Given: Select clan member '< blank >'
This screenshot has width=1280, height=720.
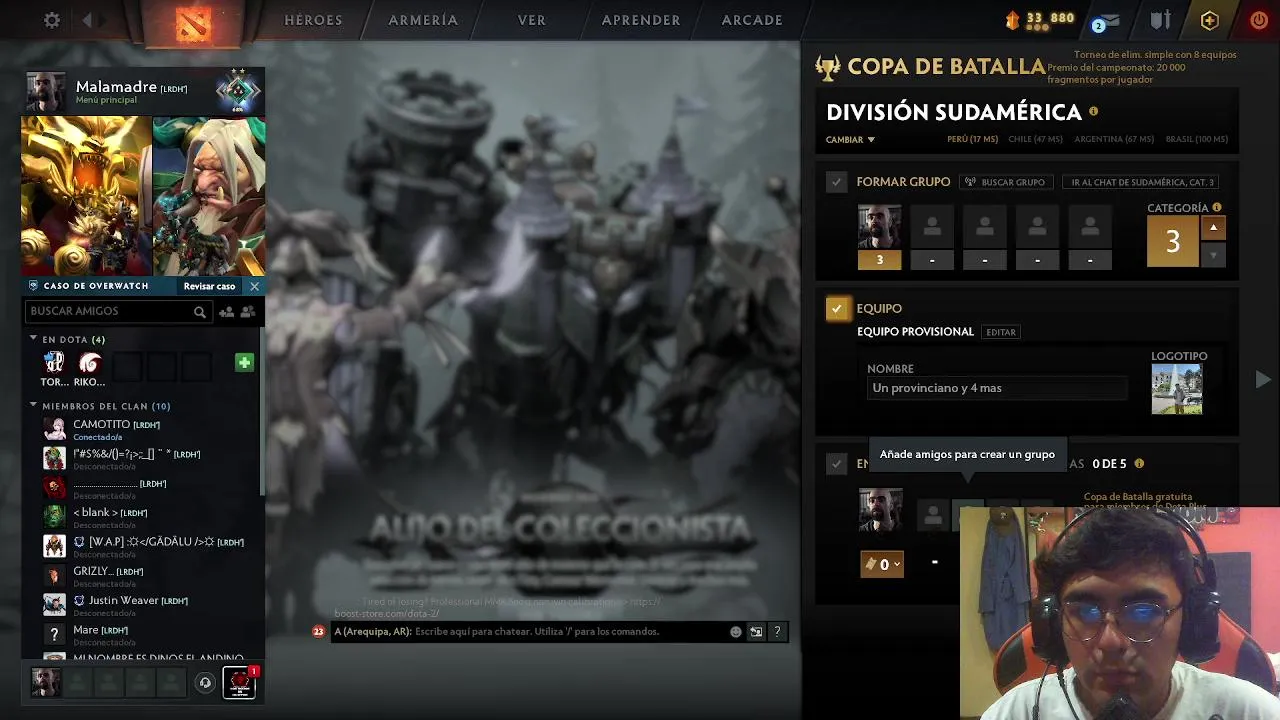Looking at the screenshot, I should (142, 517).
